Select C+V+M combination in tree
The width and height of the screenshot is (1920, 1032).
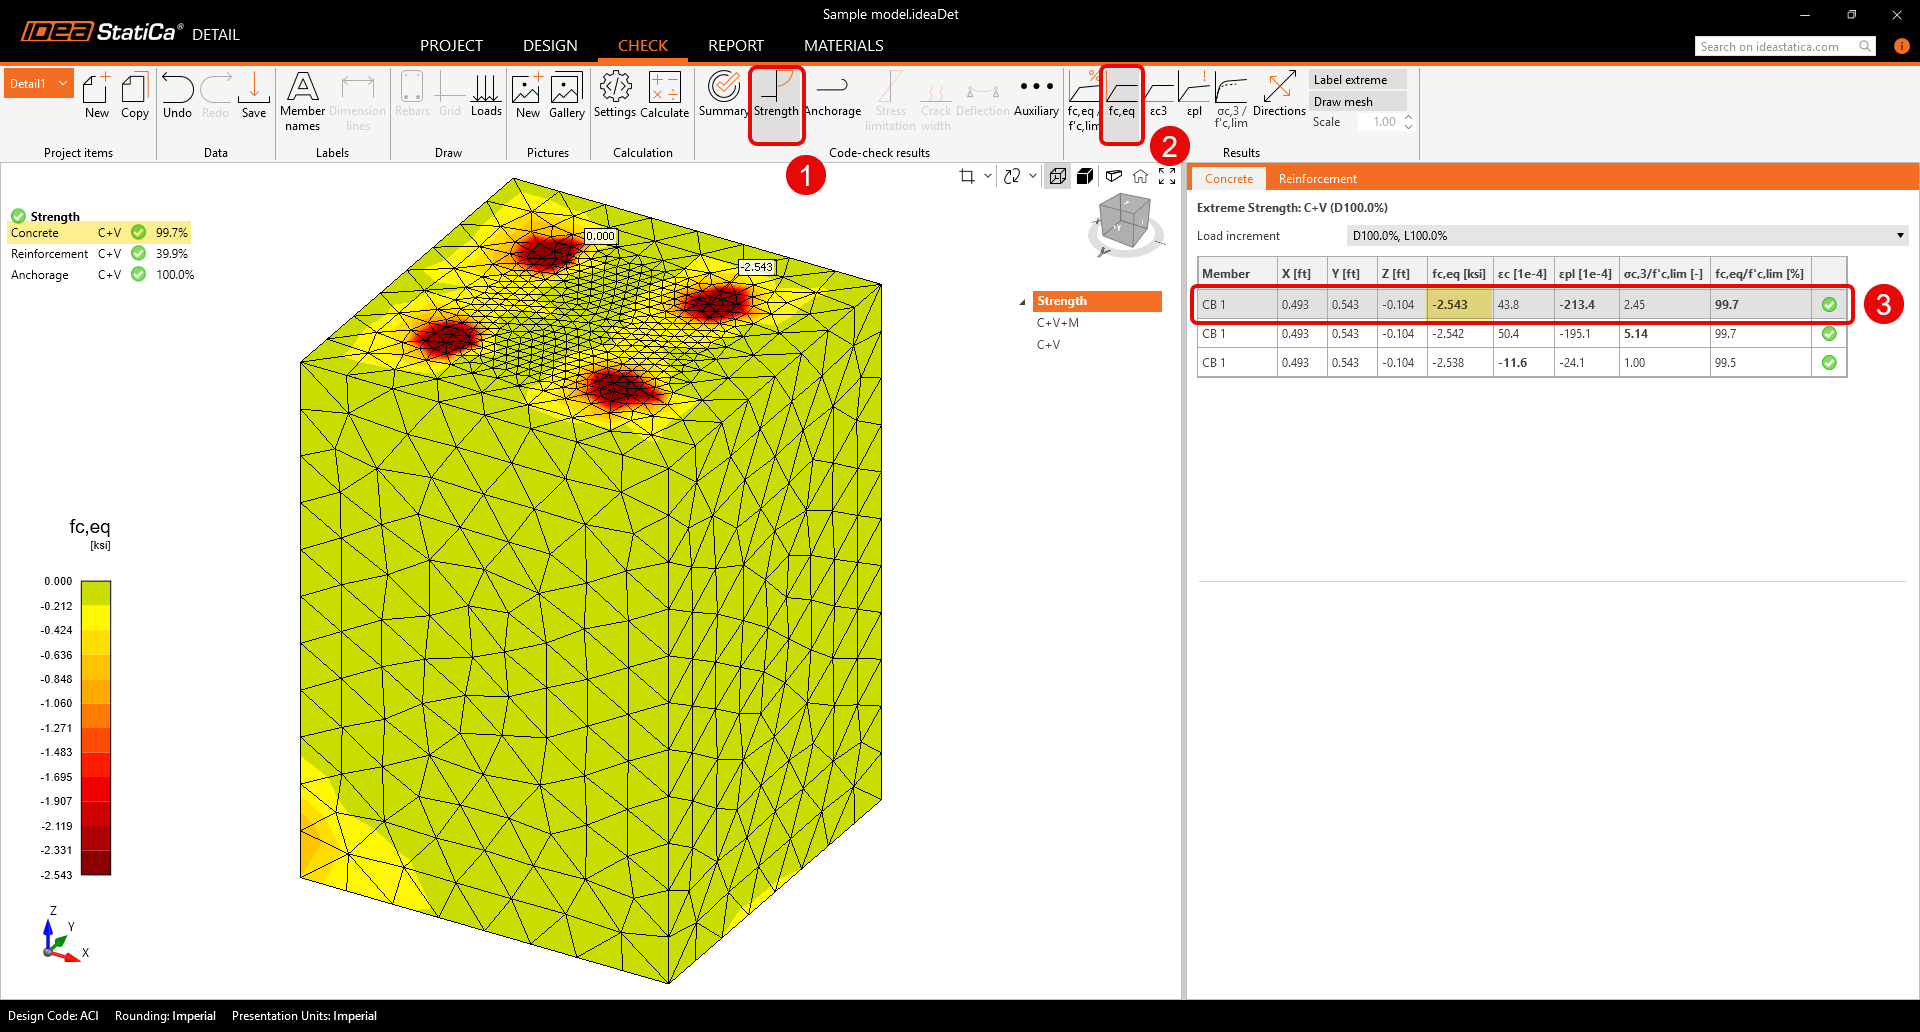click(x=1058, y=323)
